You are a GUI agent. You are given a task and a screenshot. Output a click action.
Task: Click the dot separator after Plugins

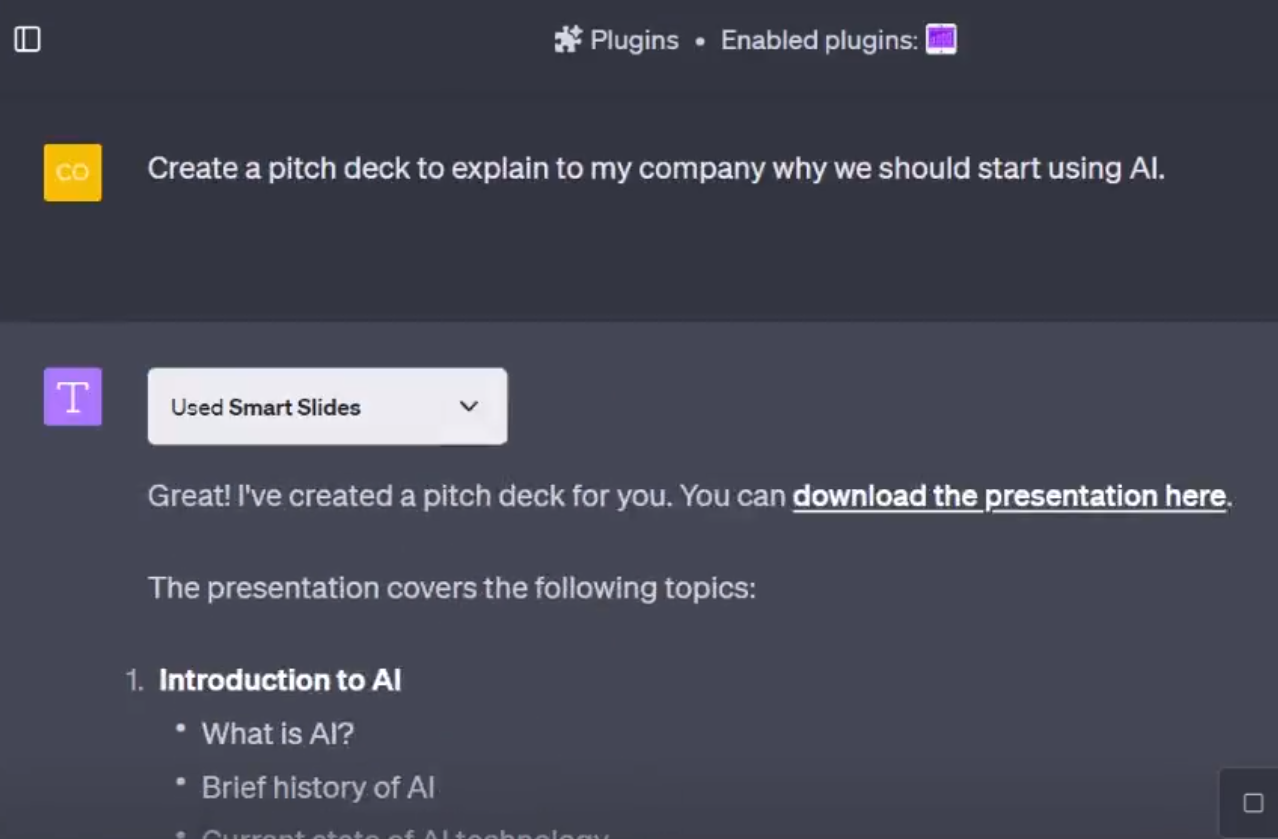click(700, 41)
